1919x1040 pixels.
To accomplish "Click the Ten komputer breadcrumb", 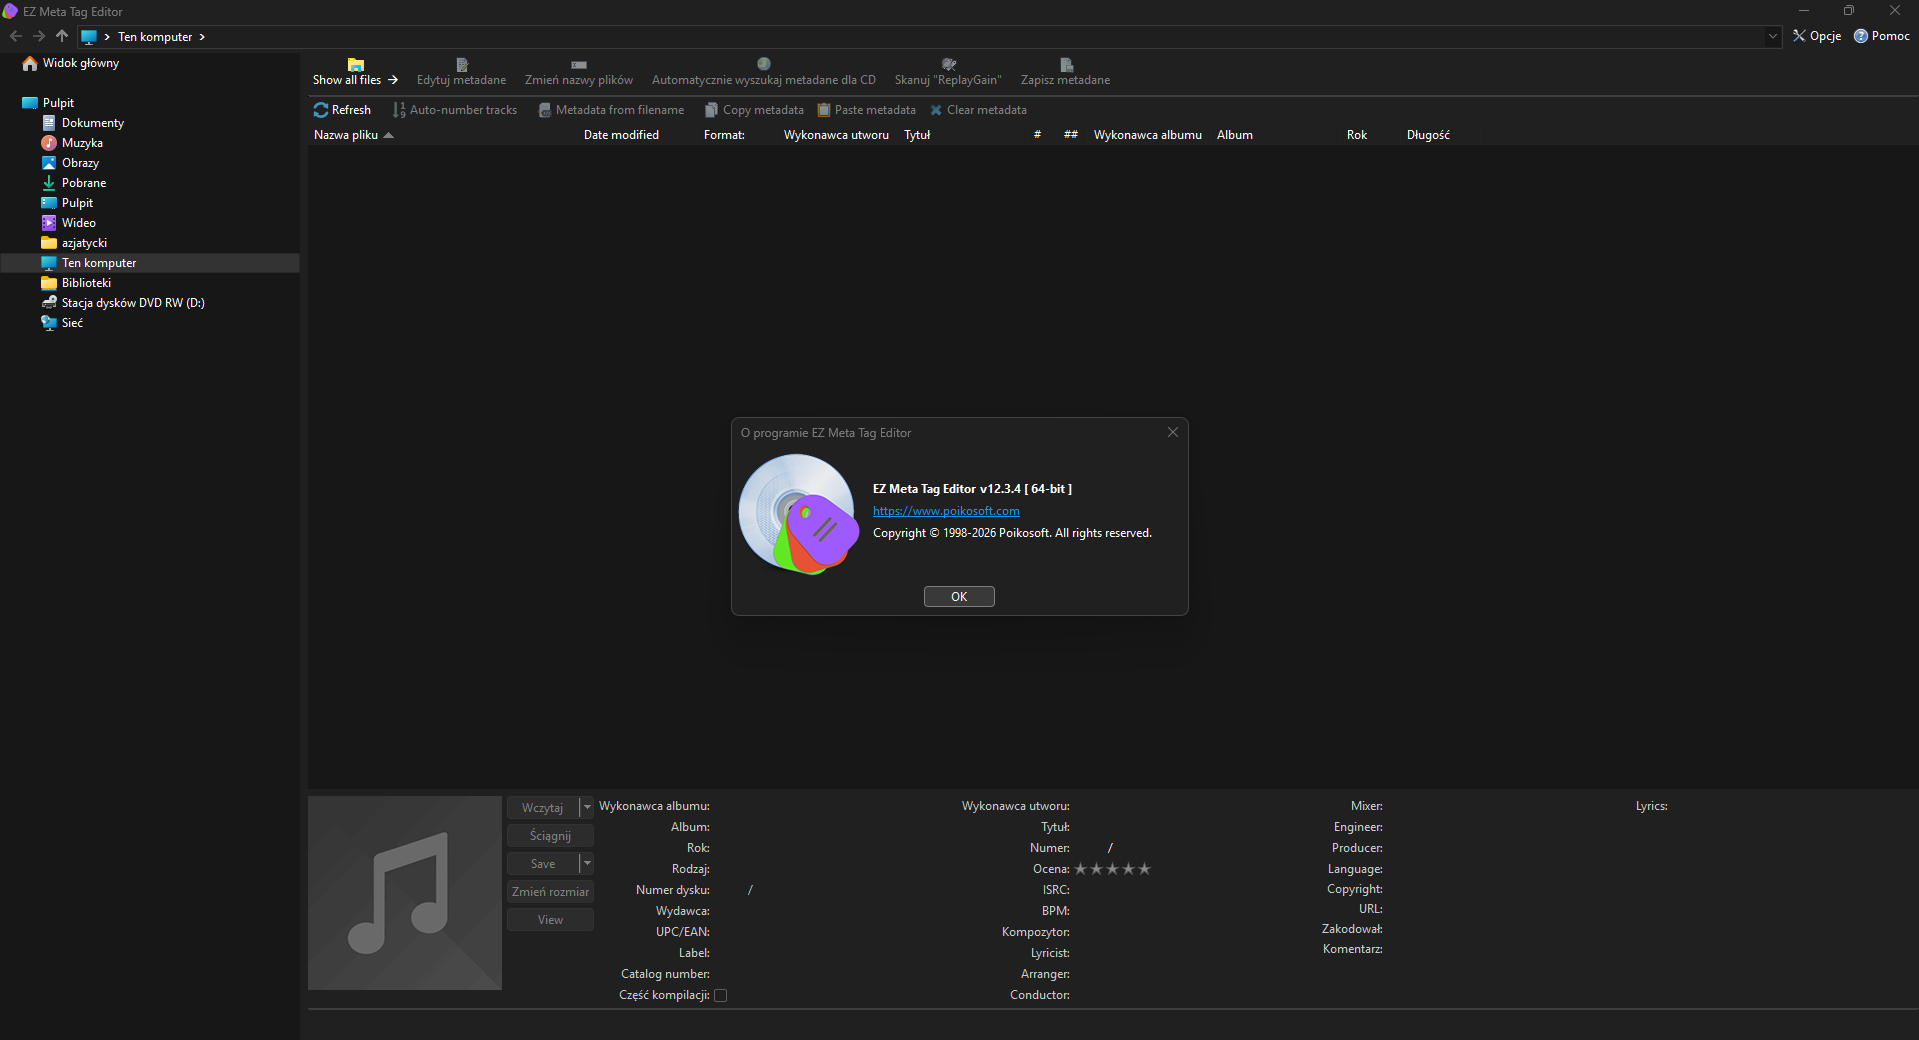I will (155, 37).
